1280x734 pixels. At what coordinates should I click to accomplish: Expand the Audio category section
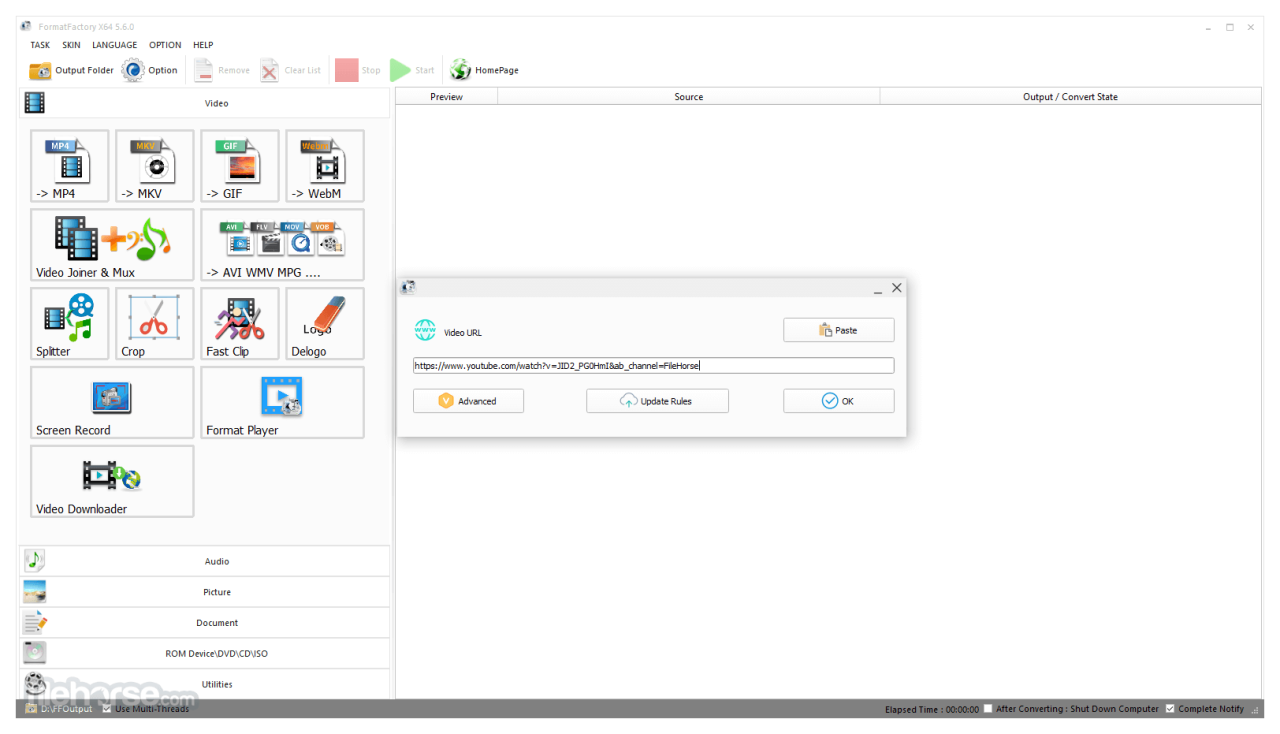pyautogui.click(x=217, y=561)
